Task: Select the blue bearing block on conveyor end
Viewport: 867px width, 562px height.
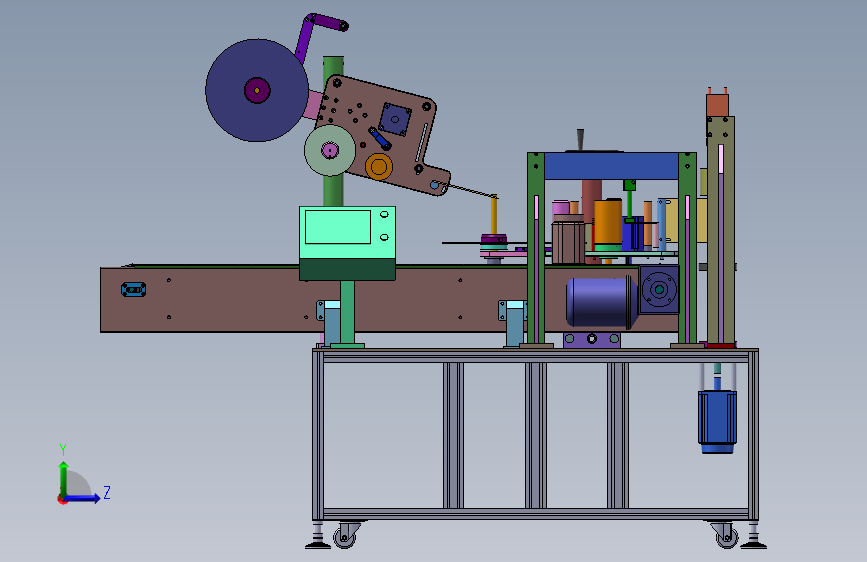Action: [133, 289]
